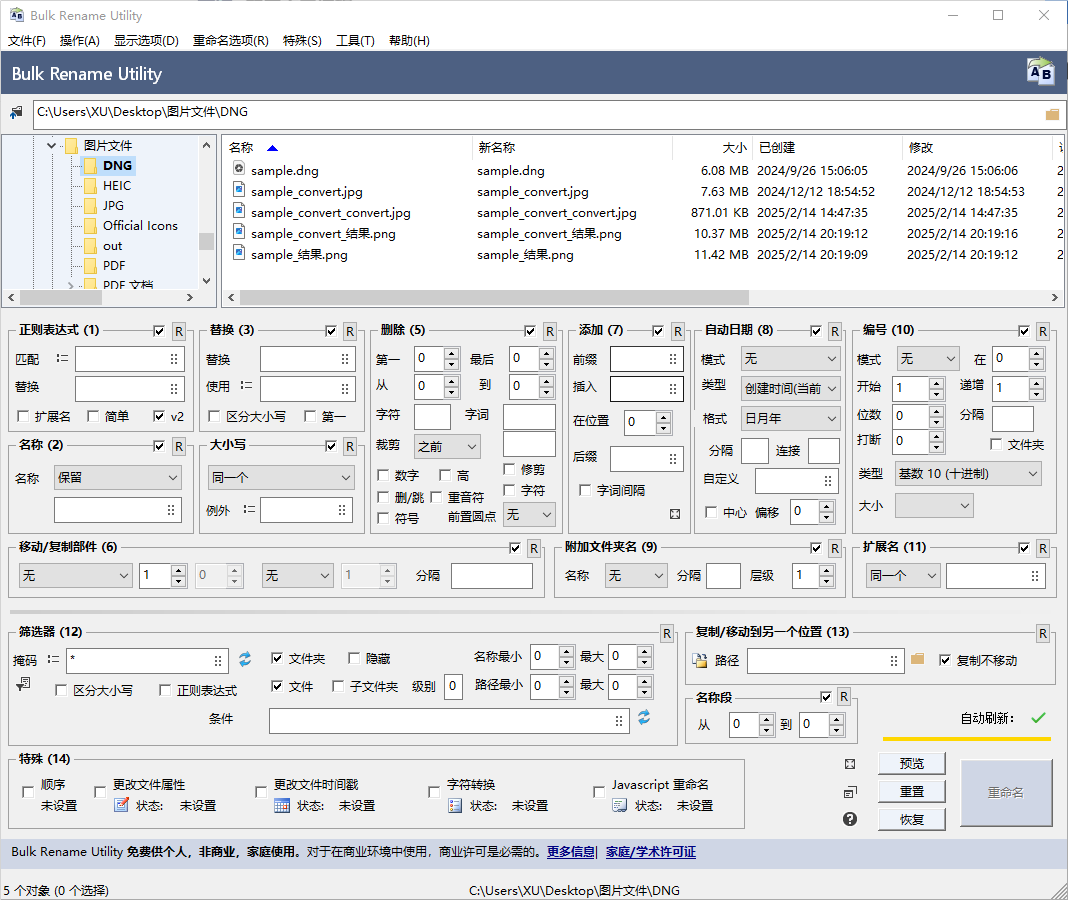The height and width of the screenshot is (900, 1068).
Task: Uncheck the 复制不移动 checkbox
Action: (945, 660)
